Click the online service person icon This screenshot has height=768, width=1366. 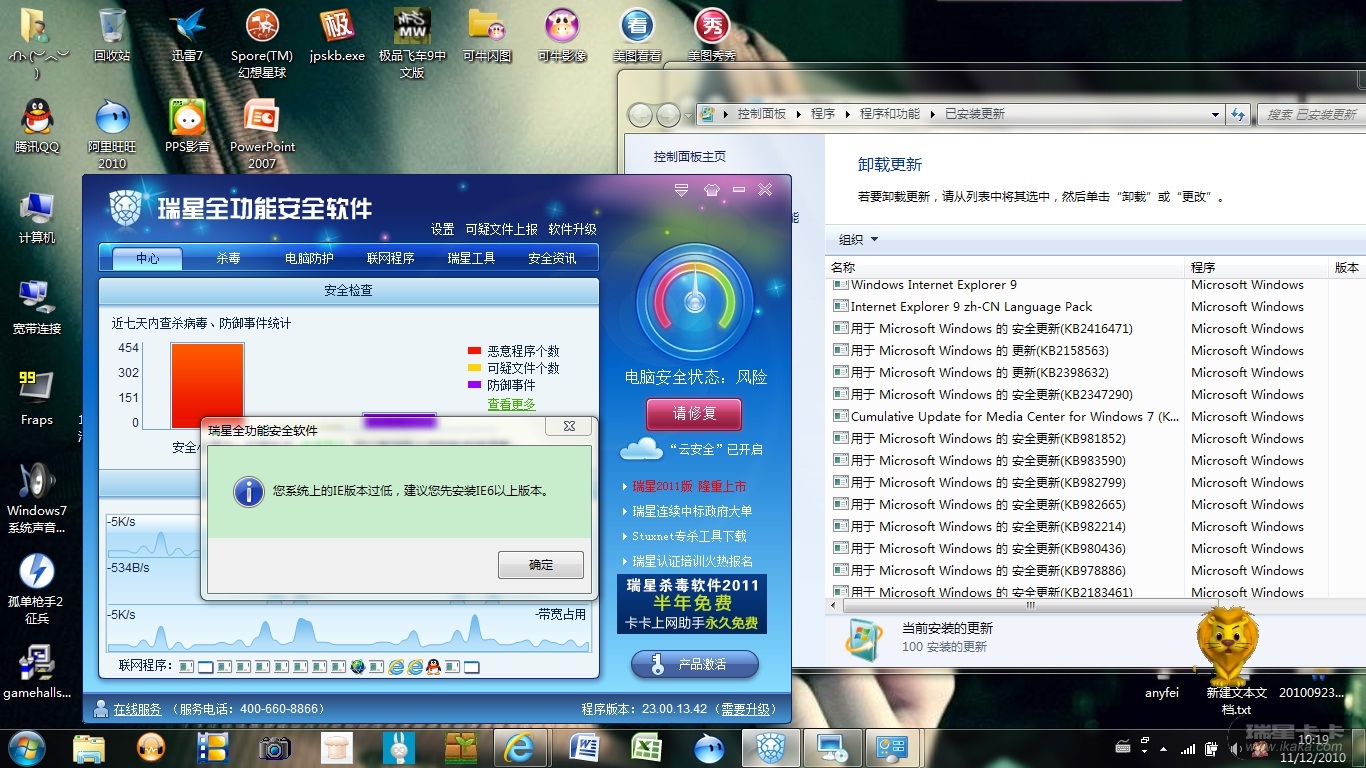tap(100, 709)
